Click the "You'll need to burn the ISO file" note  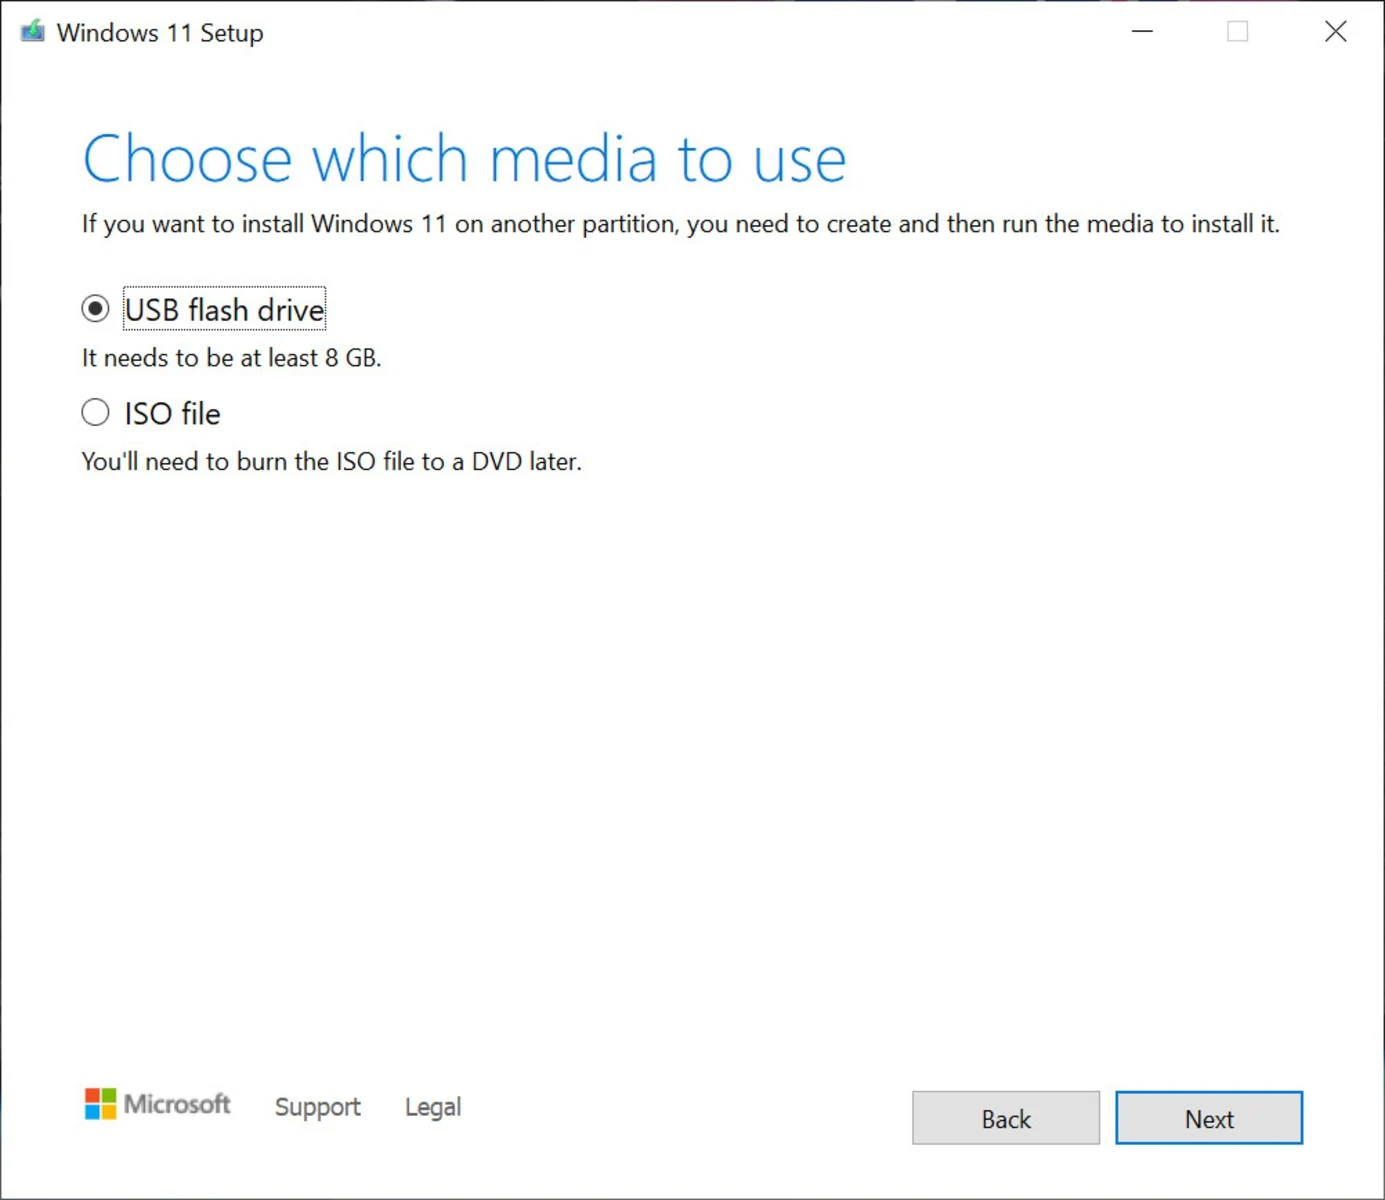(x=332, y=462)
